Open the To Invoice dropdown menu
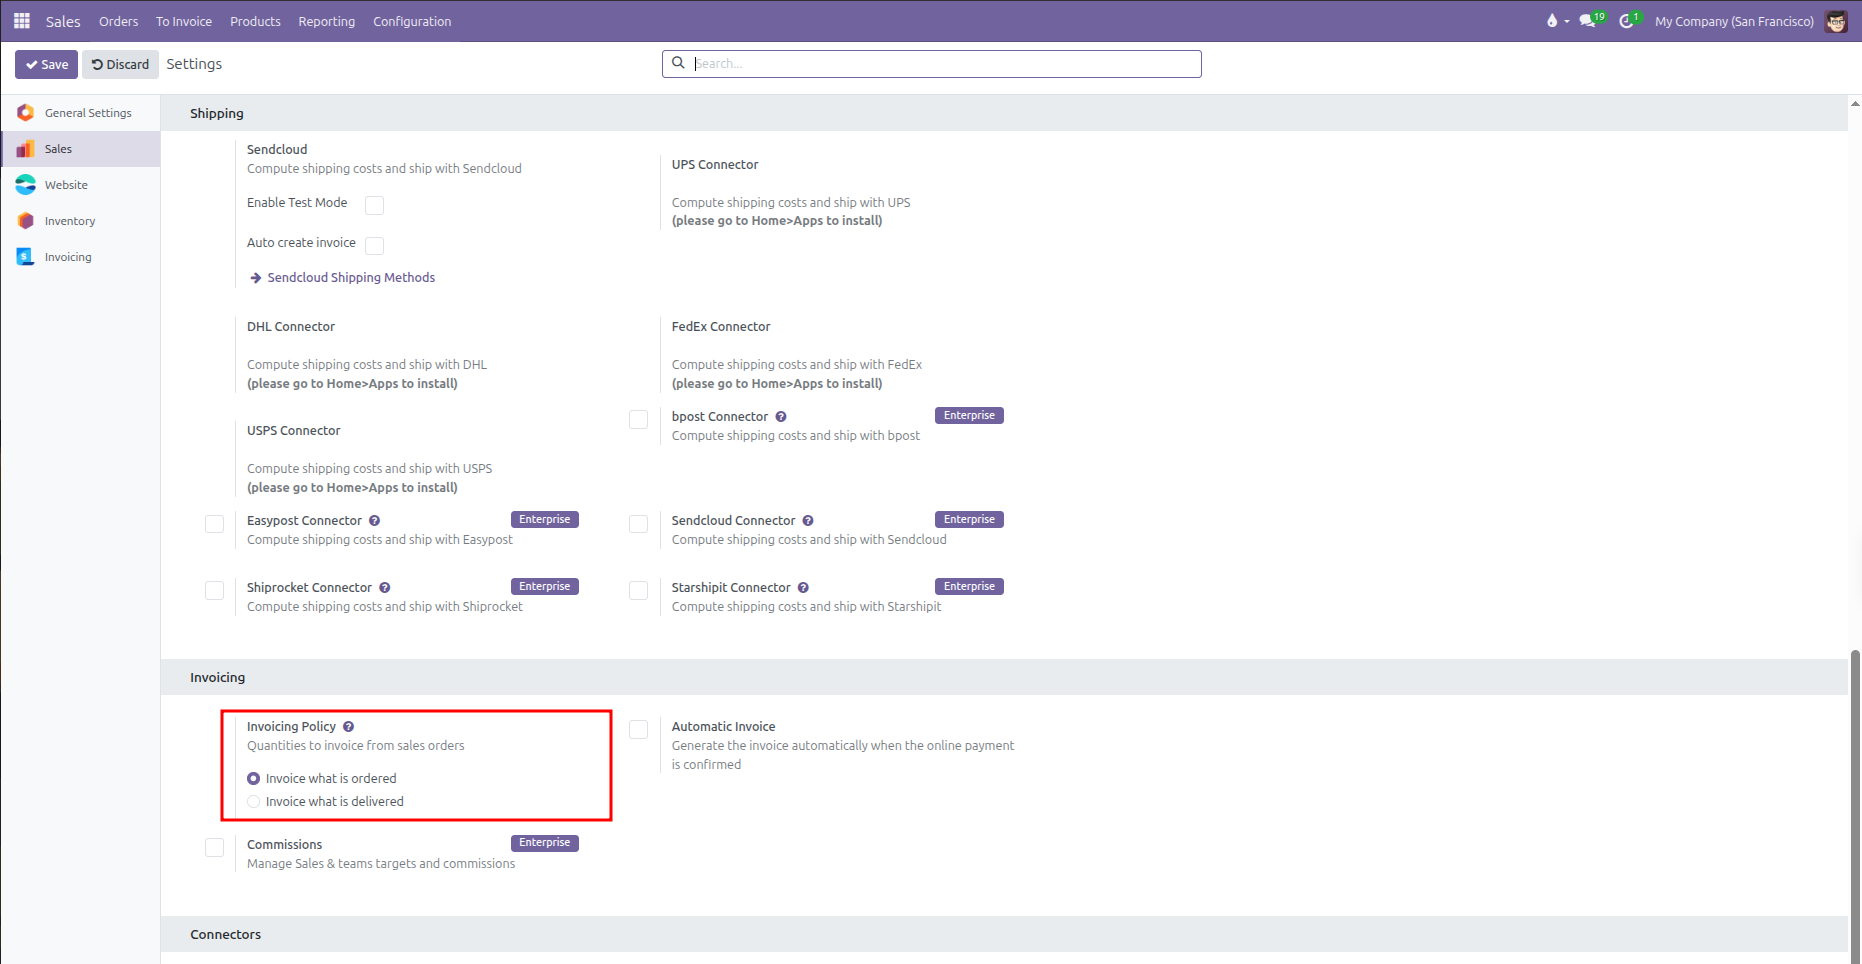This screenshot has height=964, width=1862. point(184,21)
